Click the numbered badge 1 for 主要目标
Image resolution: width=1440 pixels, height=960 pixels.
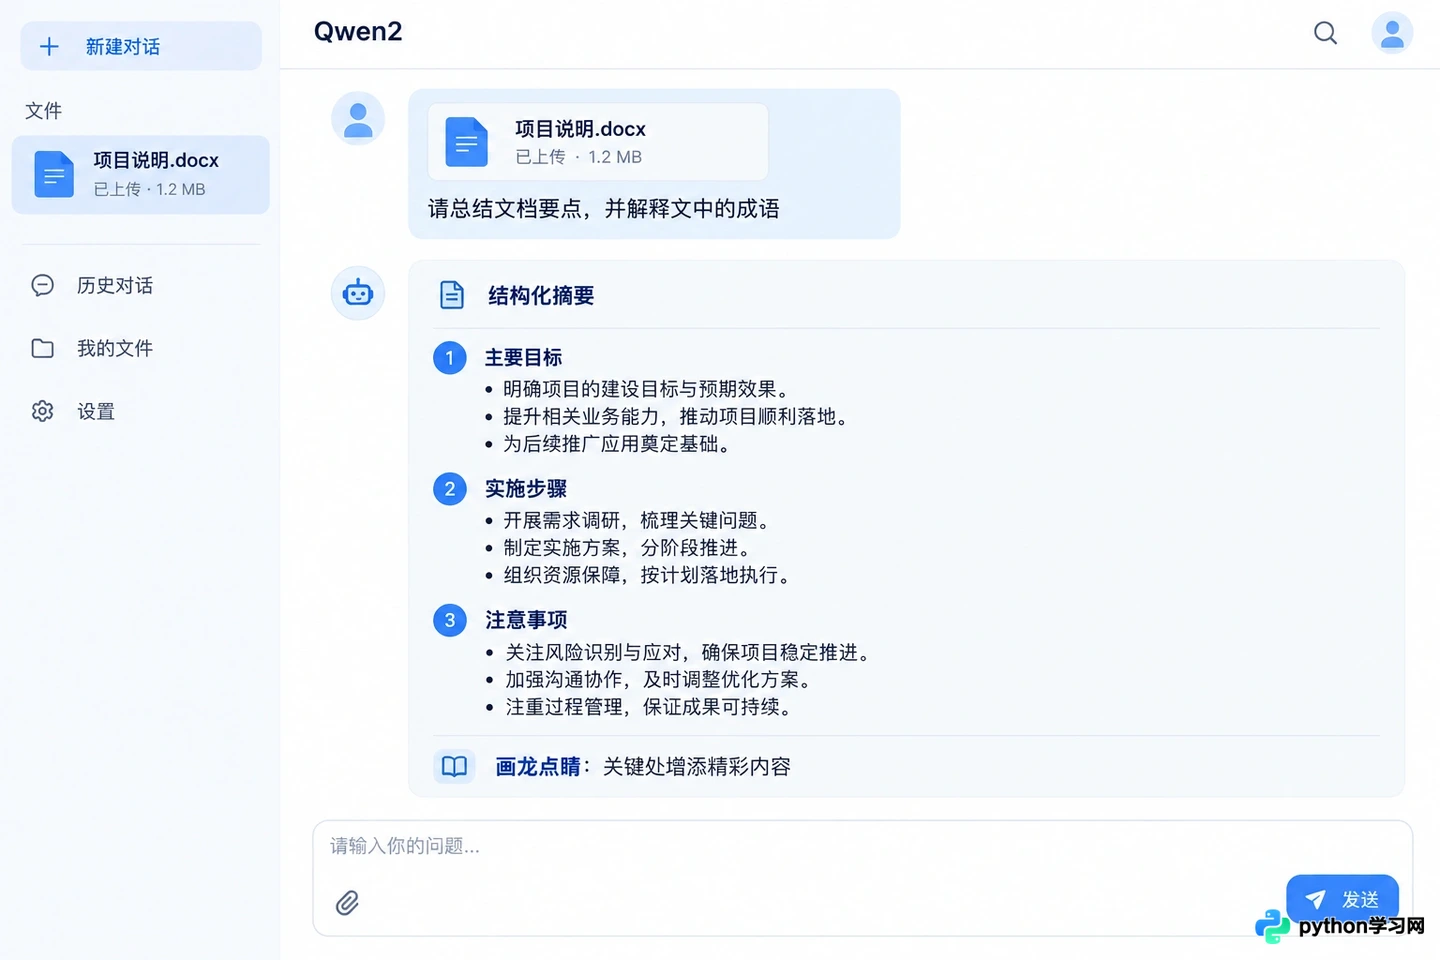(450, 357)
